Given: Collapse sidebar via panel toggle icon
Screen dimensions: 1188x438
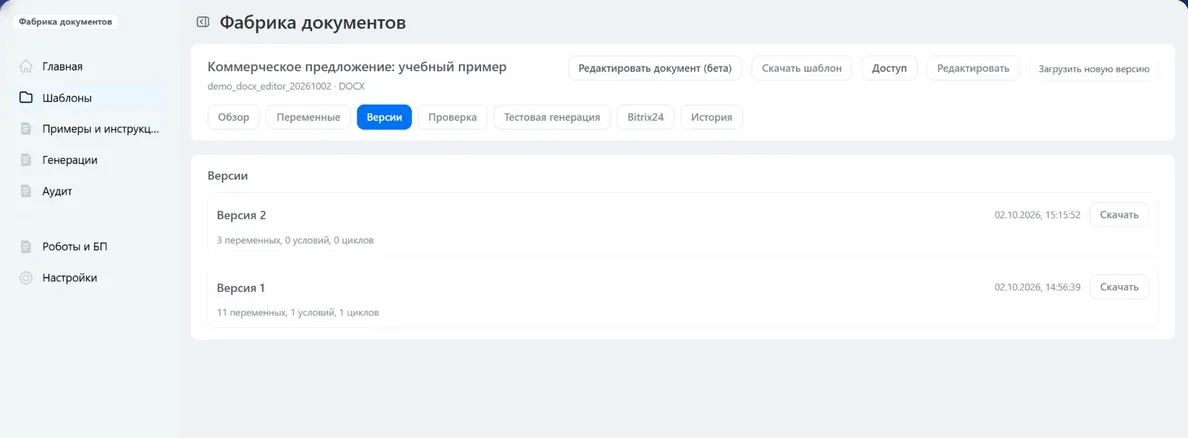Looking at the screenshot, I should (x=202, y=22).
